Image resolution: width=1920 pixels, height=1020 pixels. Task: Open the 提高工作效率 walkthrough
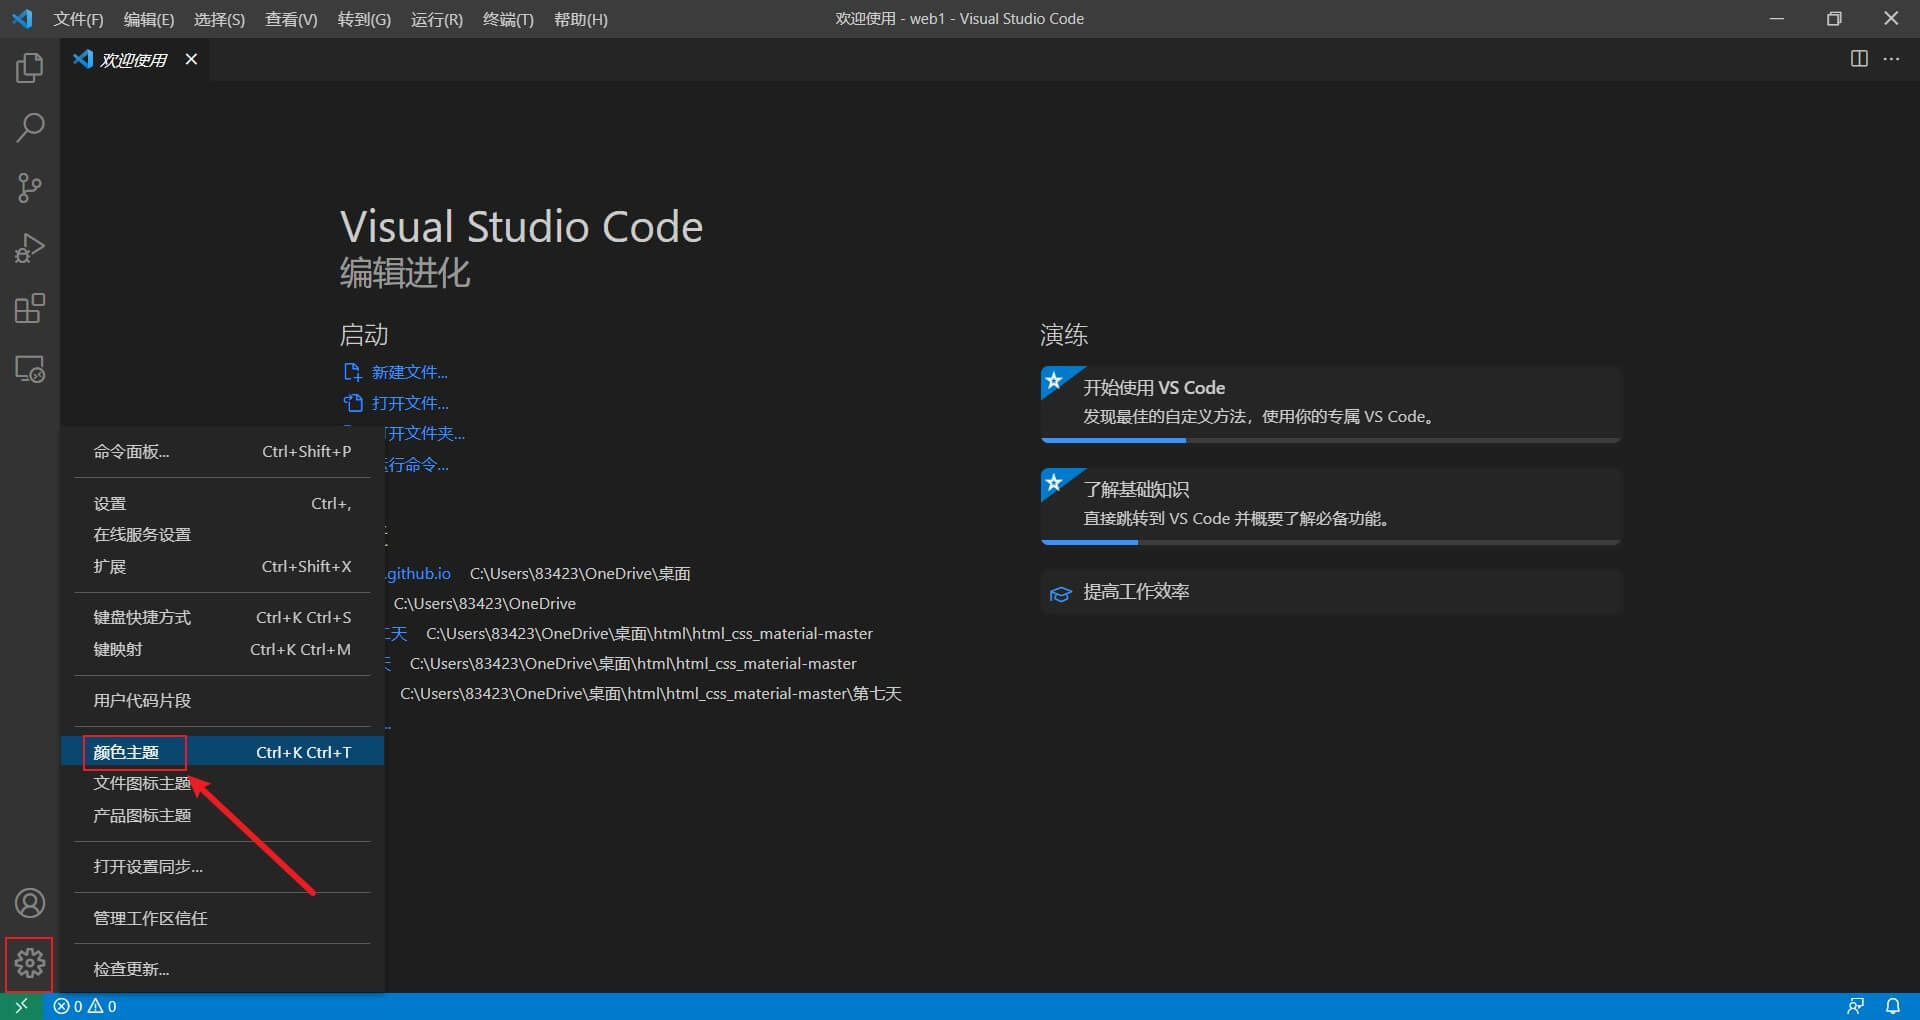tap(1330, 592)
